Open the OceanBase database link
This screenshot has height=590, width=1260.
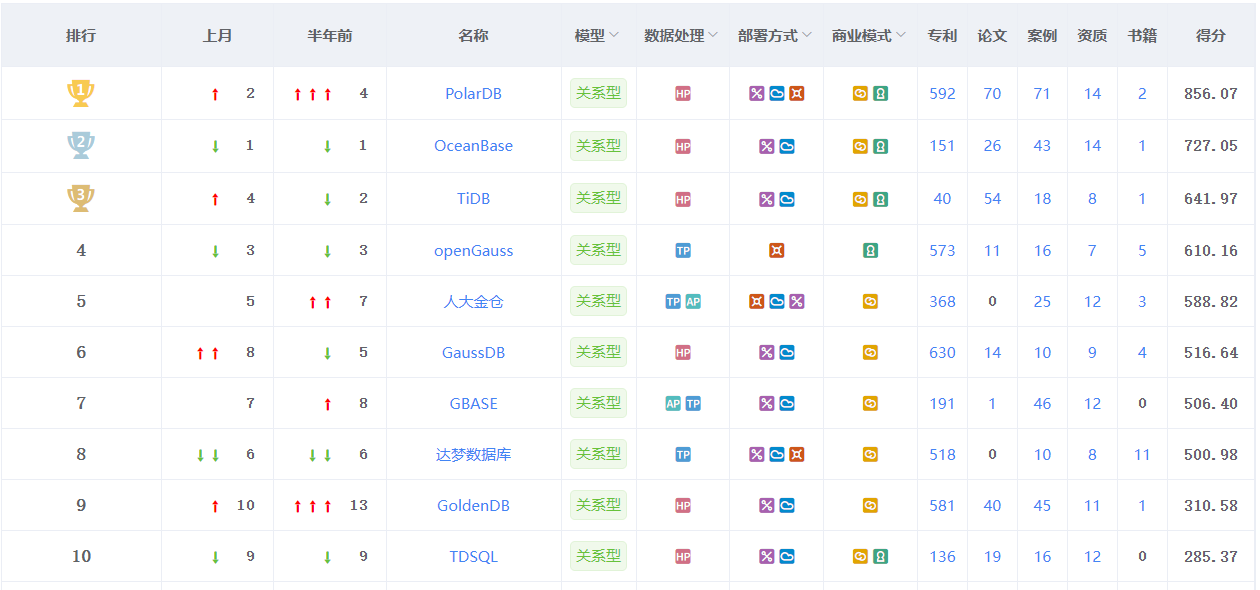point(473,146)
